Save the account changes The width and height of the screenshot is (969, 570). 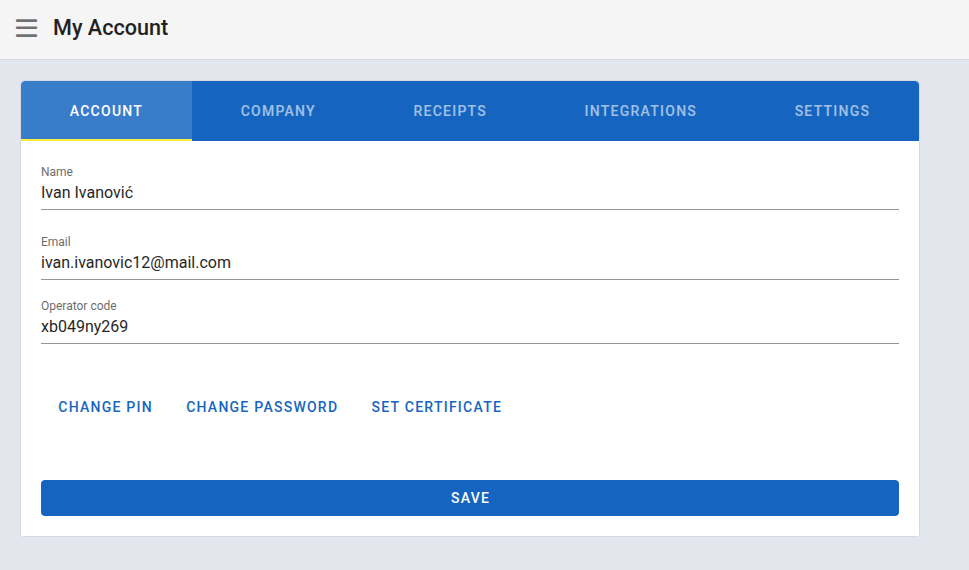[470, 498]
